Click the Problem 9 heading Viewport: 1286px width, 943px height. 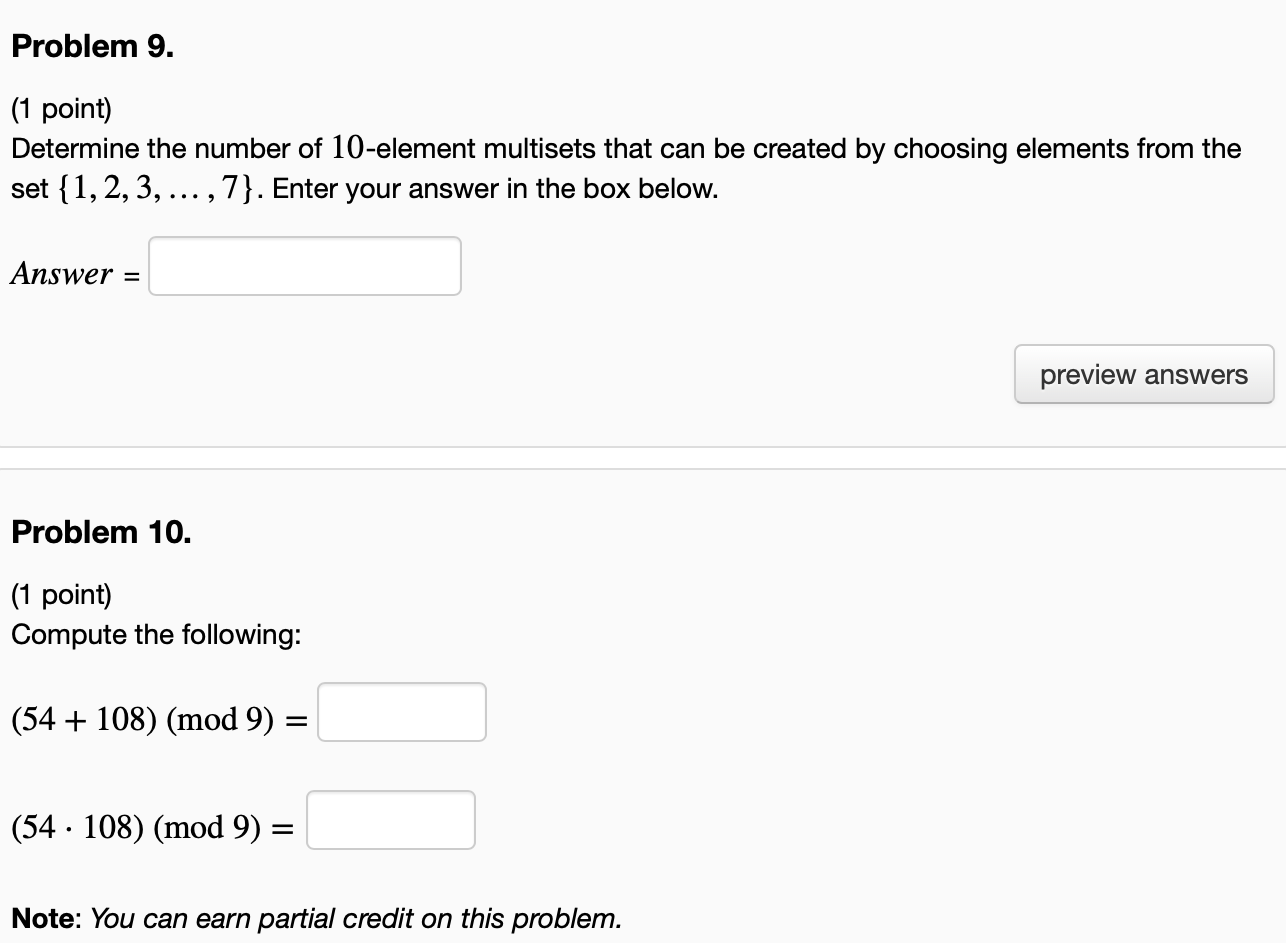(93, 46)
